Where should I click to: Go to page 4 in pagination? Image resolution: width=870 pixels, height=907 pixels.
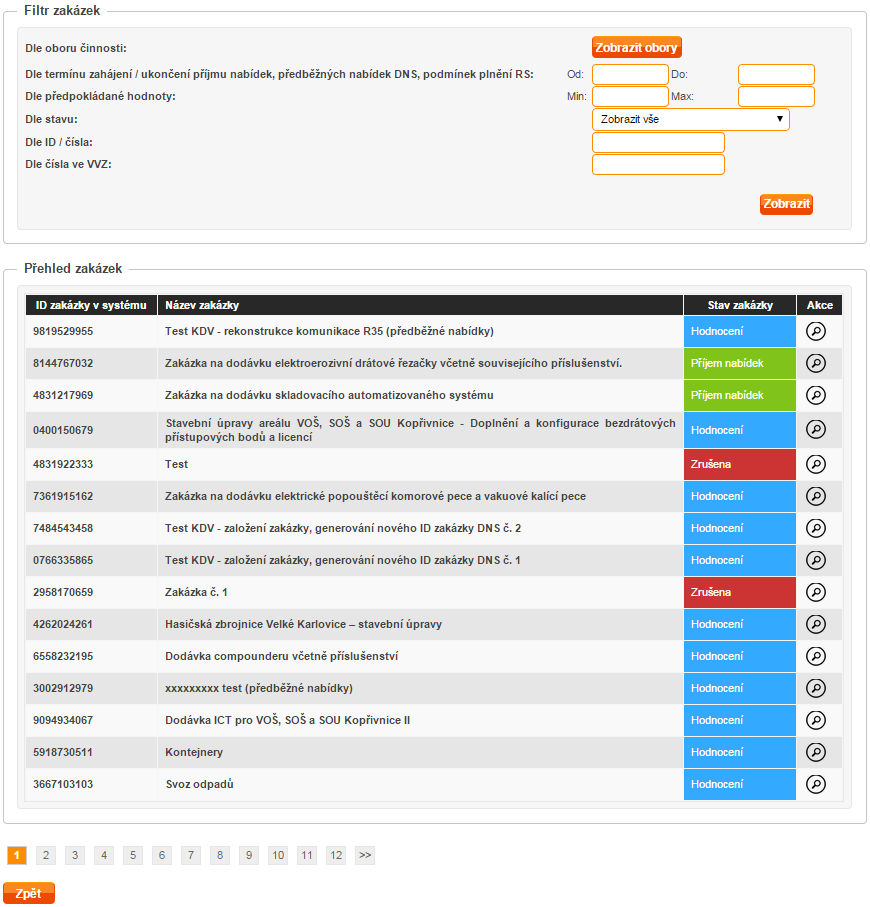pyautogui.click(x=104, y=855)
